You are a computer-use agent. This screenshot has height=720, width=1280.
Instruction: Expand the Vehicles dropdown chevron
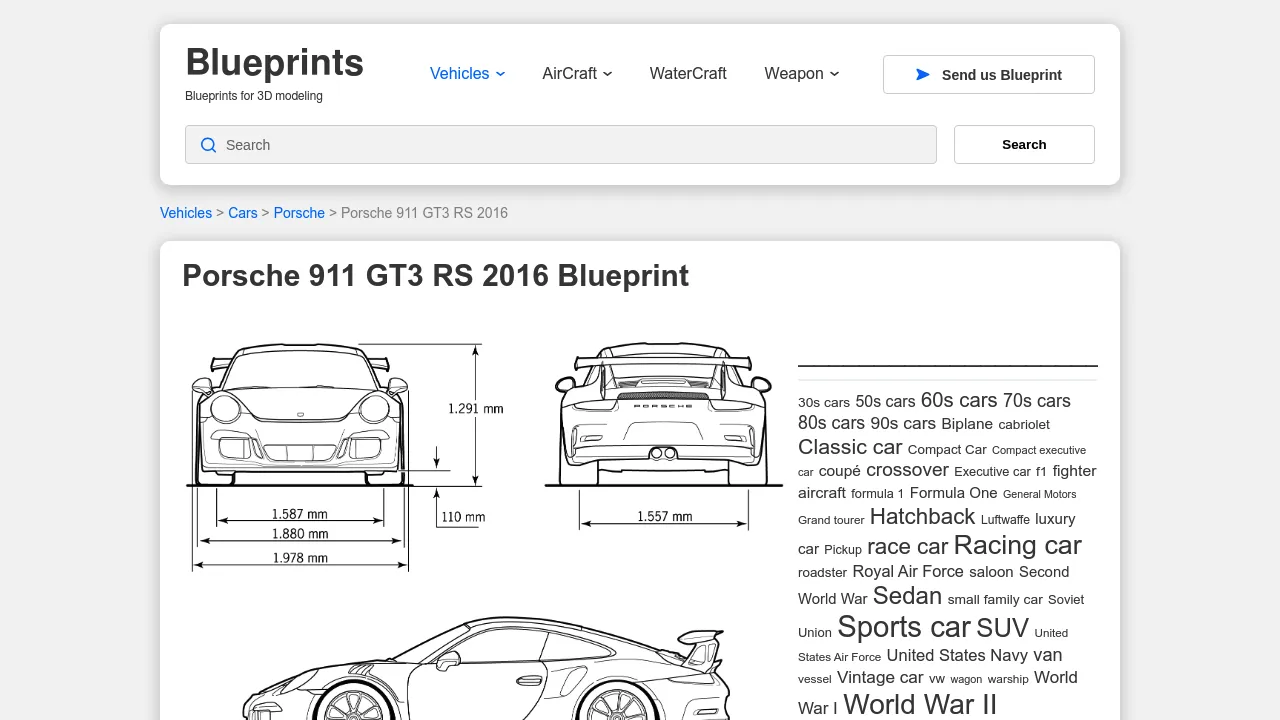500,74
